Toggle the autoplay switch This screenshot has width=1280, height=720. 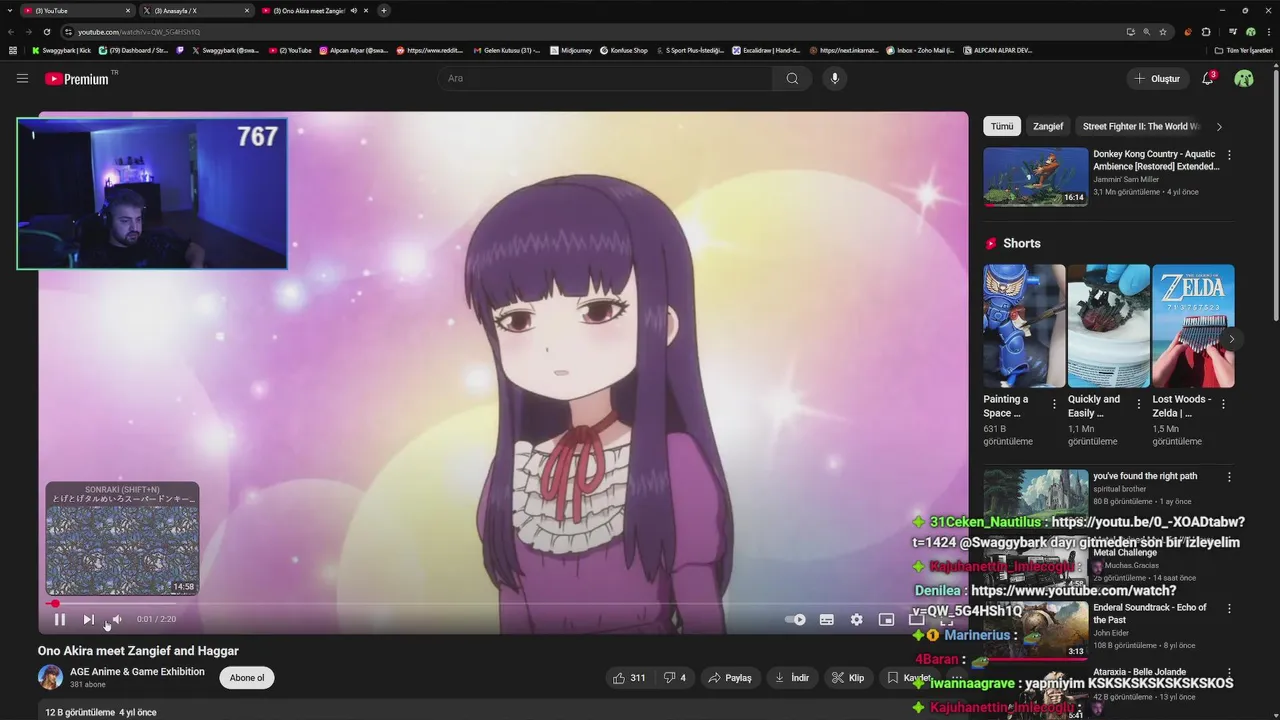(x=796, y=620)
